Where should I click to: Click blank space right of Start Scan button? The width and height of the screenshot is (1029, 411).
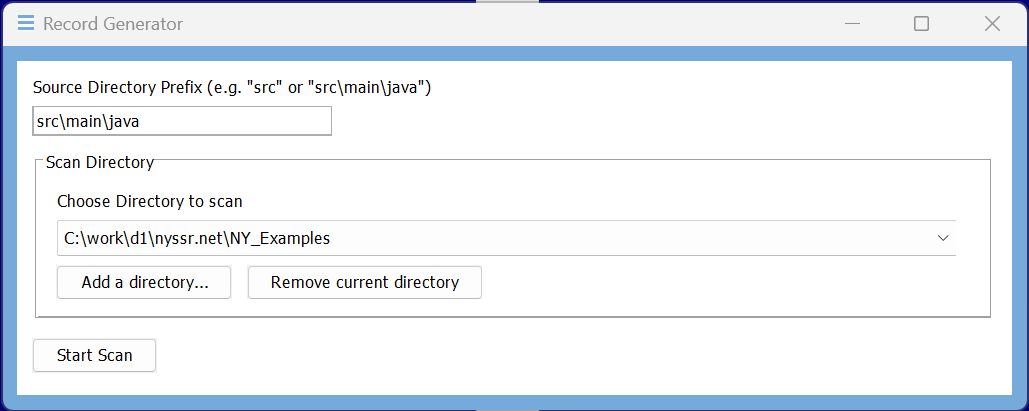(x=500, y=355)
